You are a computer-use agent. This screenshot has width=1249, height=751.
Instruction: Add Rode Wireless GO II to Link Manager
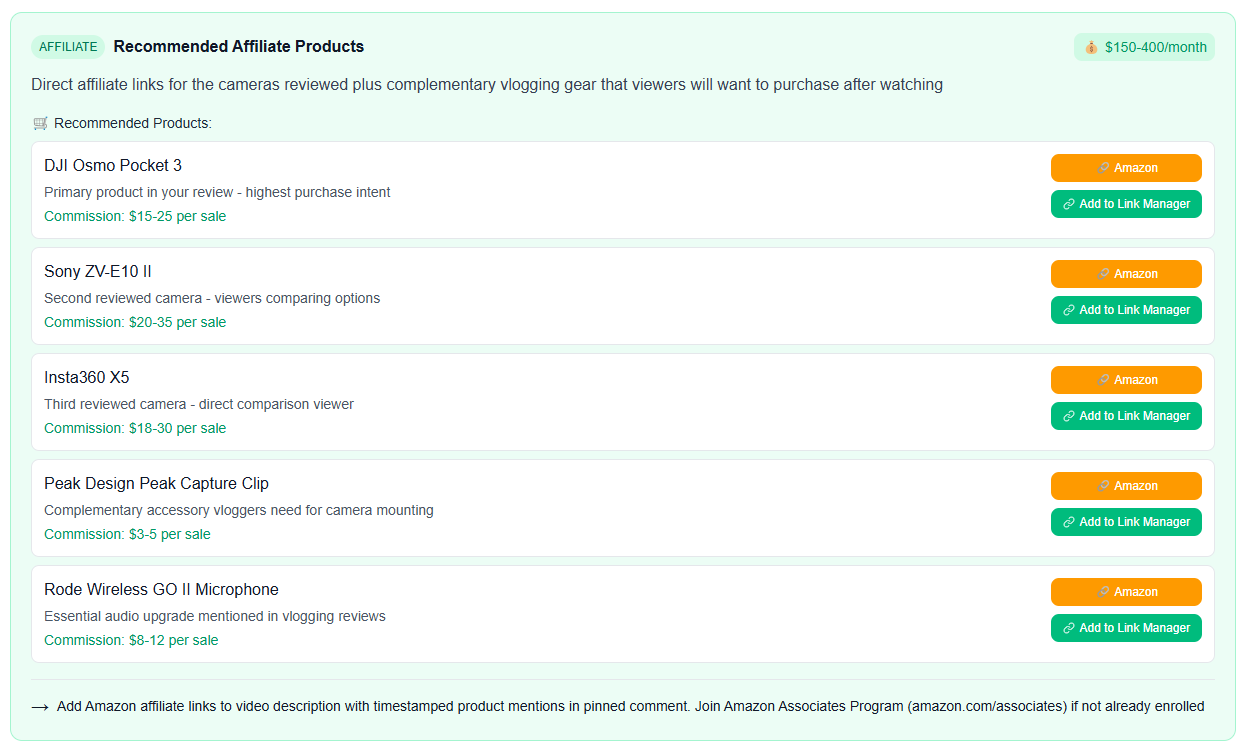tap(1125, 628)
